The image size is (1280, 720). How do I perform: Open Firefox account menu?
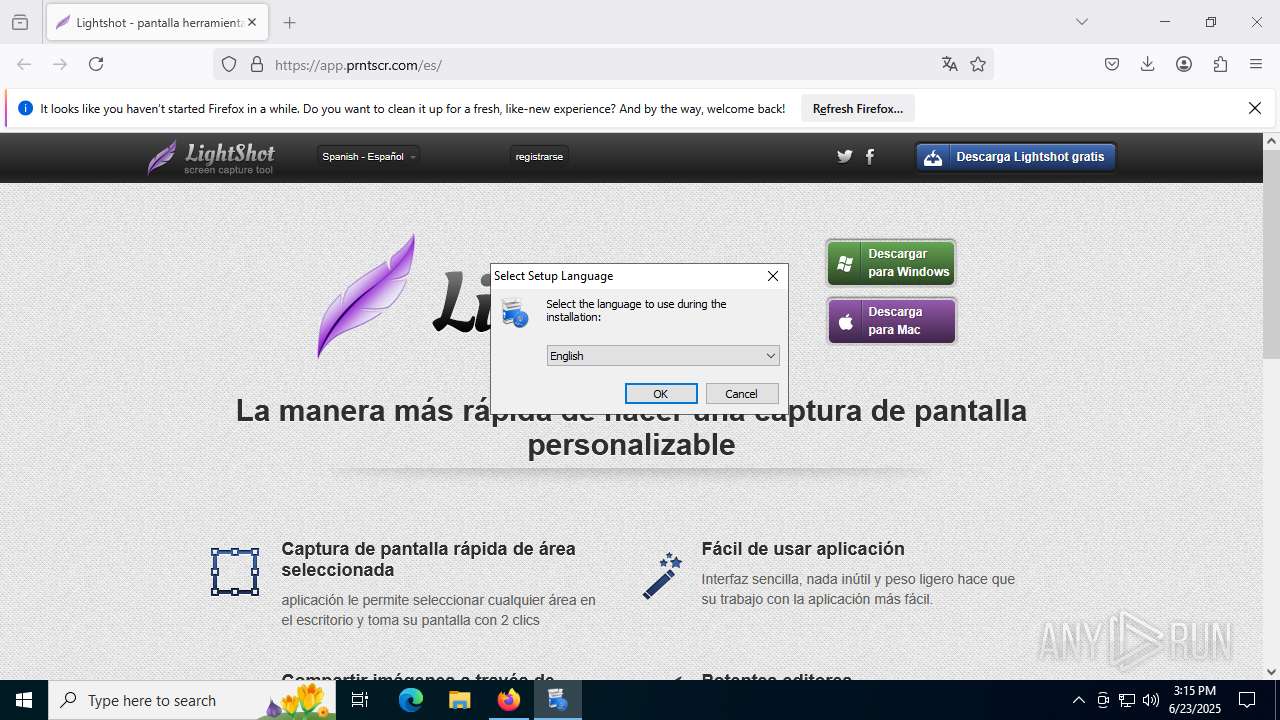(x=1184, y=64)
